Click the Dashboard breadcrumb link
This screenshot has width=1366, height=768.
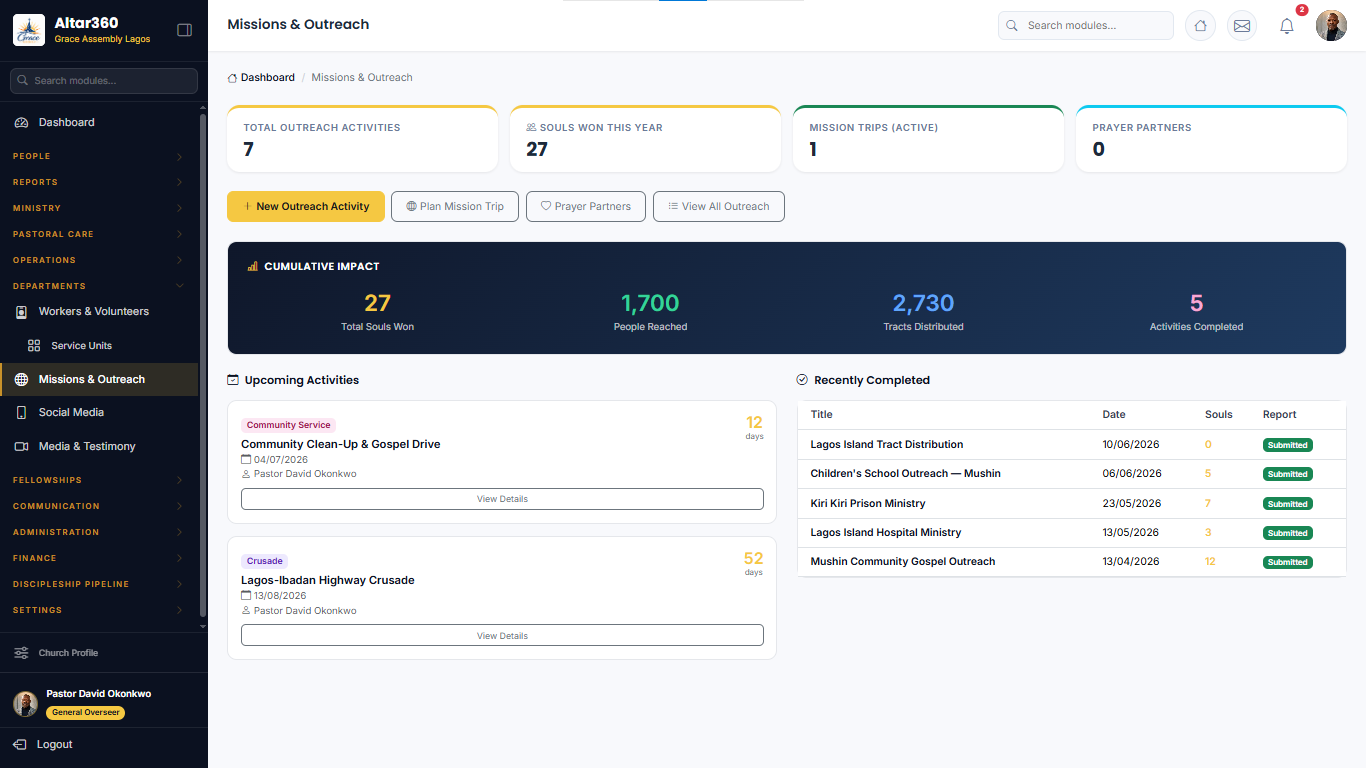click(x=267, y=77)
